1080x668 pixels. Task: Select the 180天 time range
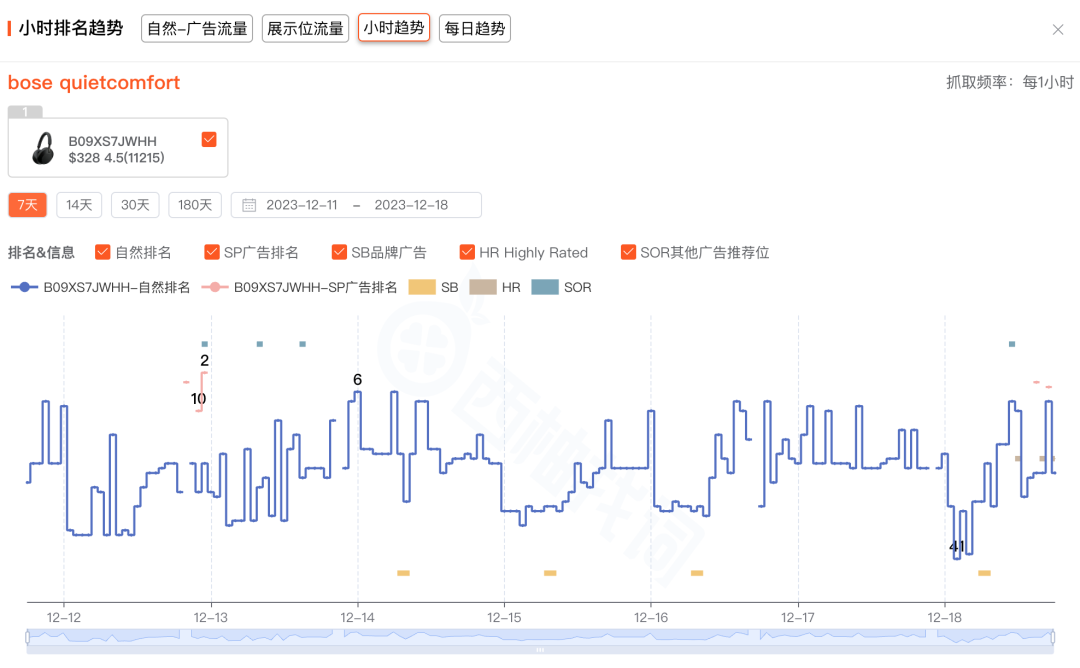pyautogui.click(x=195, y=205)
